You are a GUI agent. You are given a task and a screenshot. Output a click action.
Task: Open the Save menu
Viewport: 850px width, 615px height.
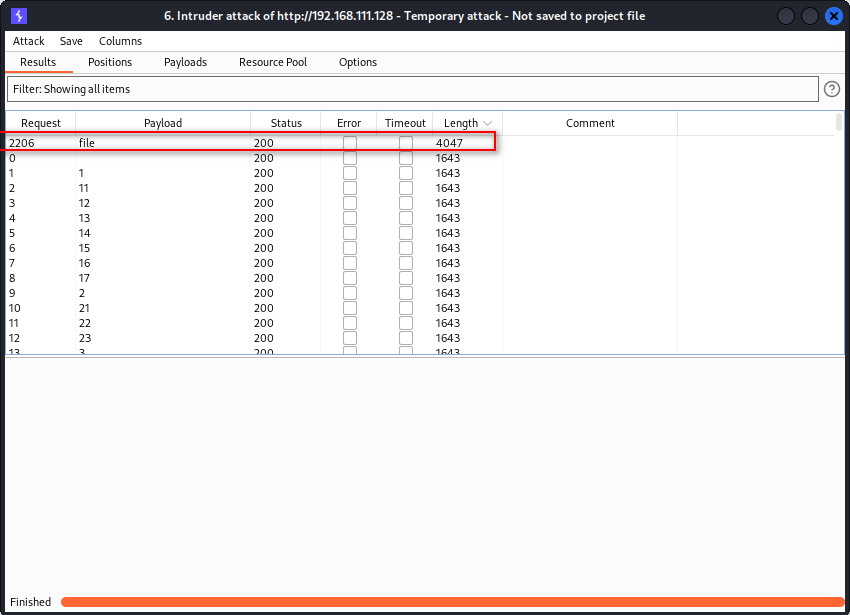pyautogui.click(x=71, y=41)
